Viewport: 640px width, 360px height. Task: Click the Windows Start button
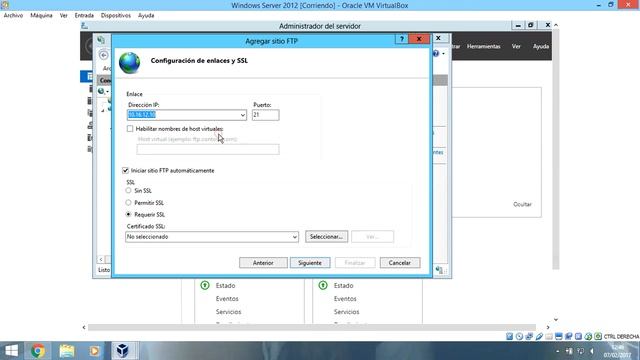[11, 351]
